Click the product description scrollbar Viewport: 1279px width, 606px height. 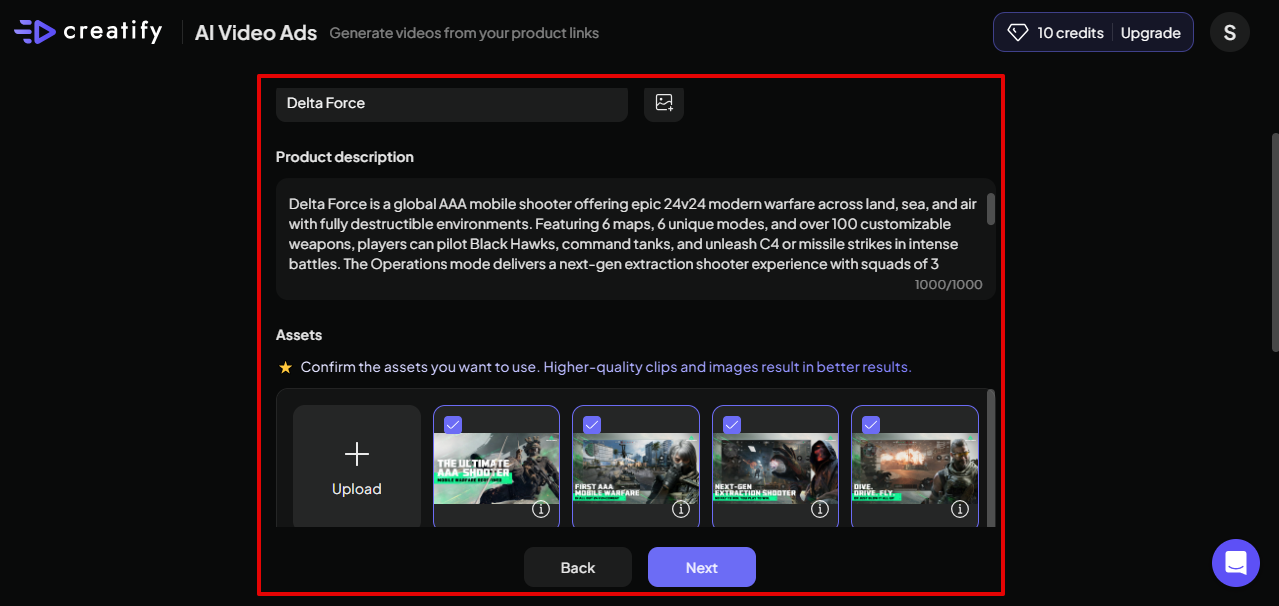coord(991,210)
